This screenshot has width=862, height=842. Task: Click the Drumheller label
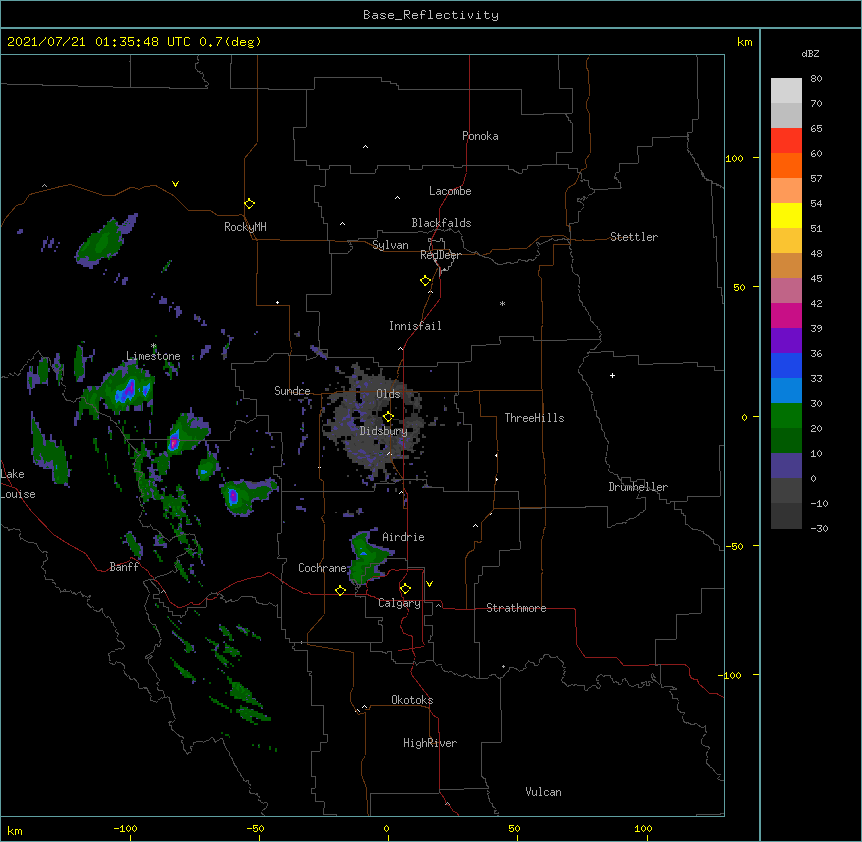point(638,487)
